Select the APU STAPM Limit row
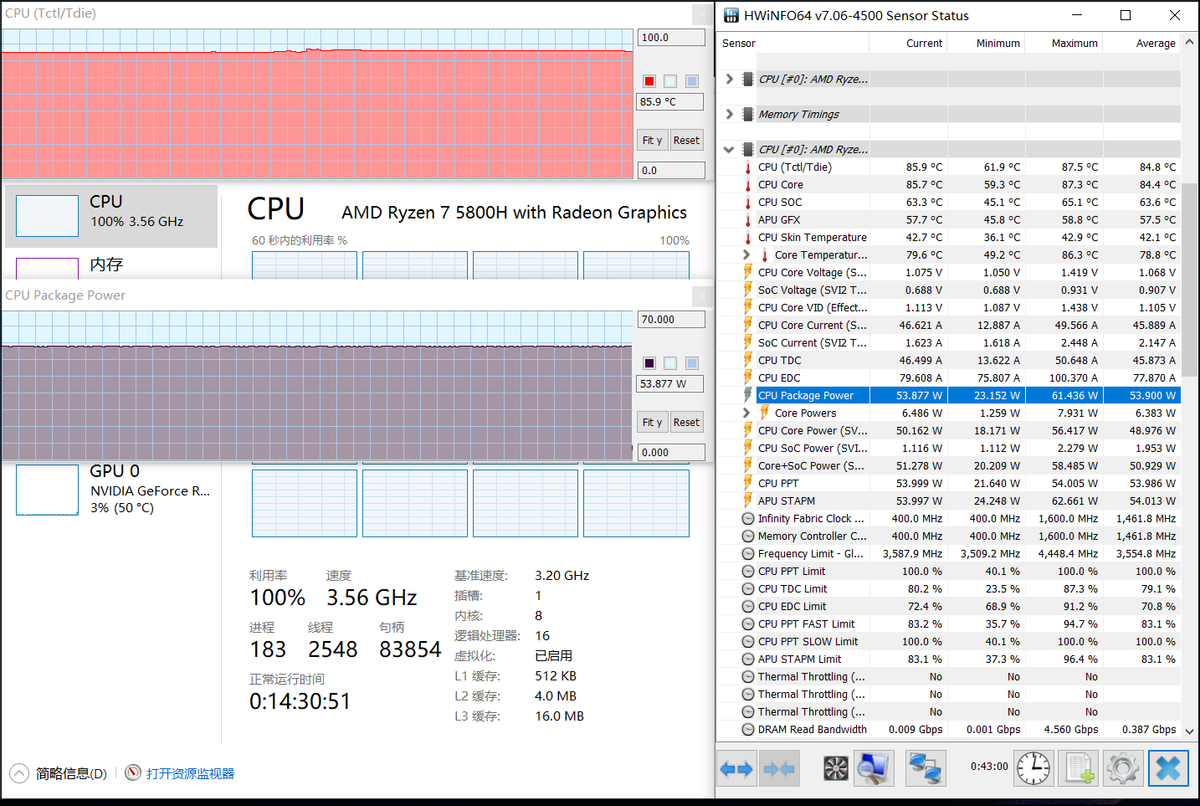 949,659
